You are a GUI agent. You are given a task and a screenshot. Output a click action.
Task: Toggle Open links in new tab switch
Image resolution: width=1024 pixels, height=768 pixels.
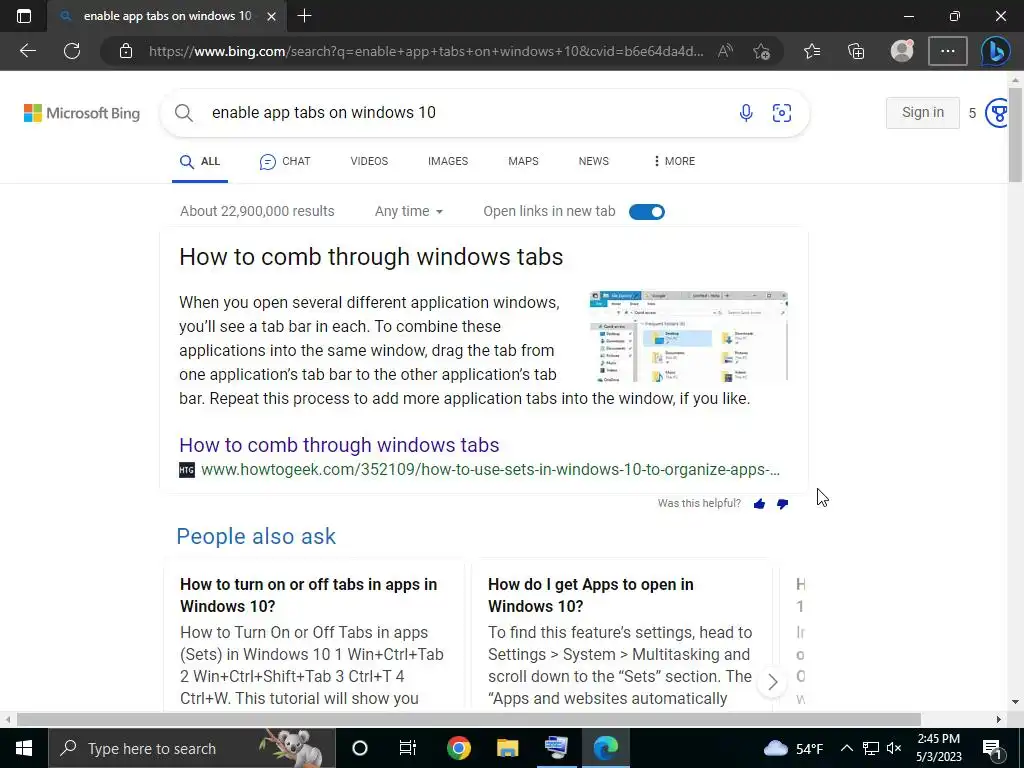pyautogui.click(x=647, y=212)
